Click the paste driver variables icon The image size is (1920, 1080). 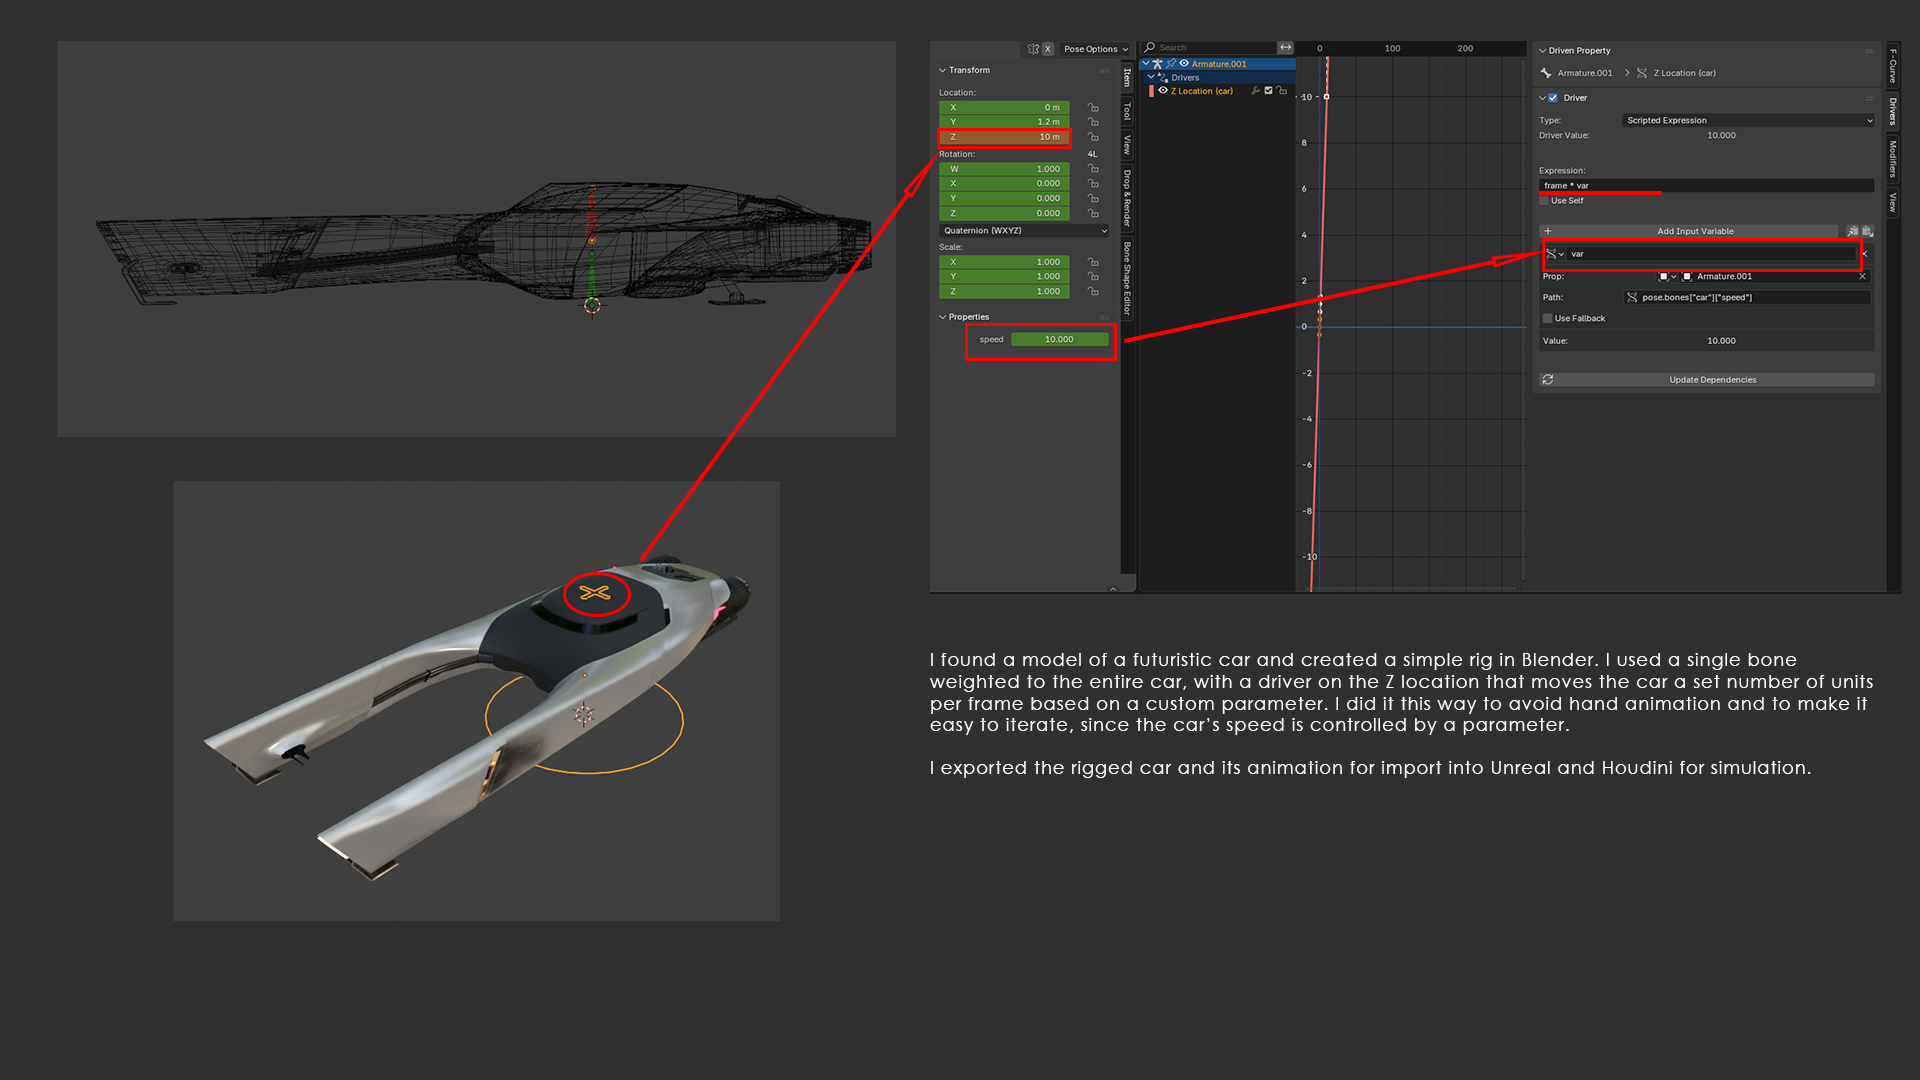(x=1867, y=231)
